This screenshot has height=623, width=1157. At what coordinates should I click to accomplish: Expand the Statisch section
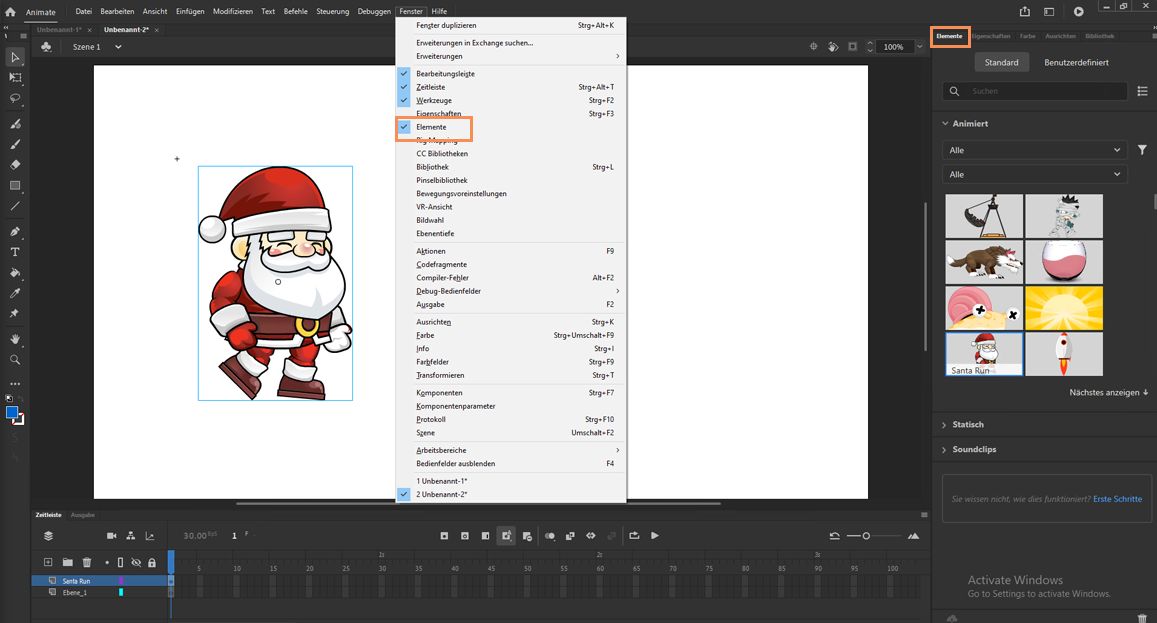point(944,424)
